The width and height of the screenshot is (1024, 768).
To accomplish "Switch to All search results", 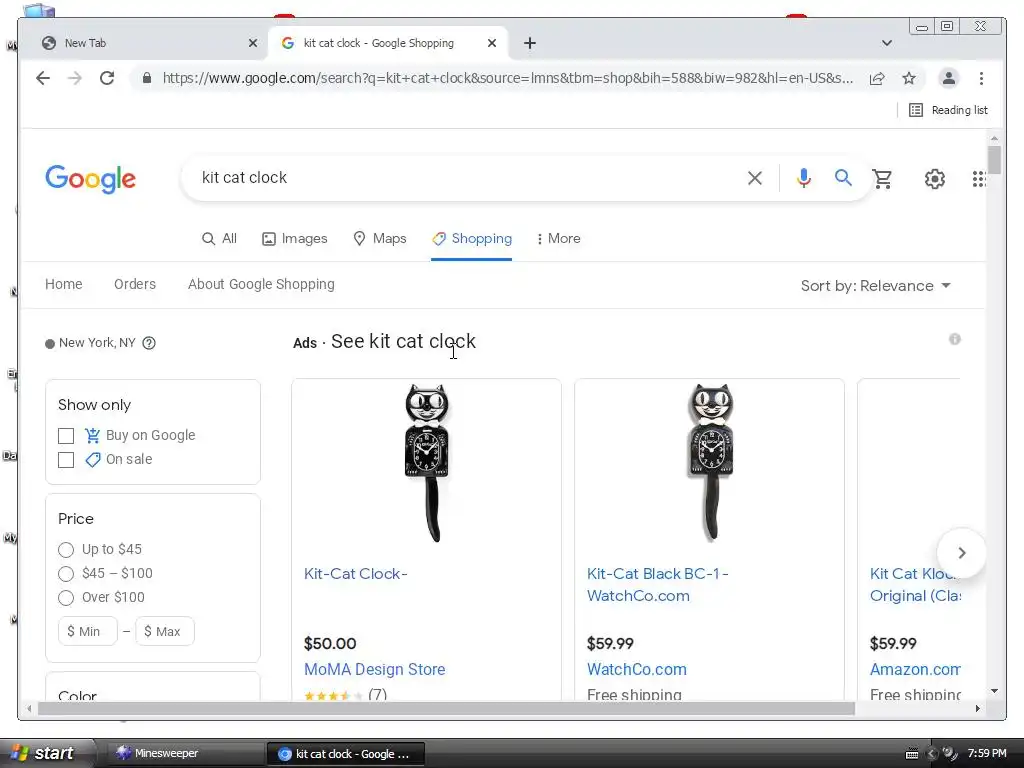I will pos(219,238).
